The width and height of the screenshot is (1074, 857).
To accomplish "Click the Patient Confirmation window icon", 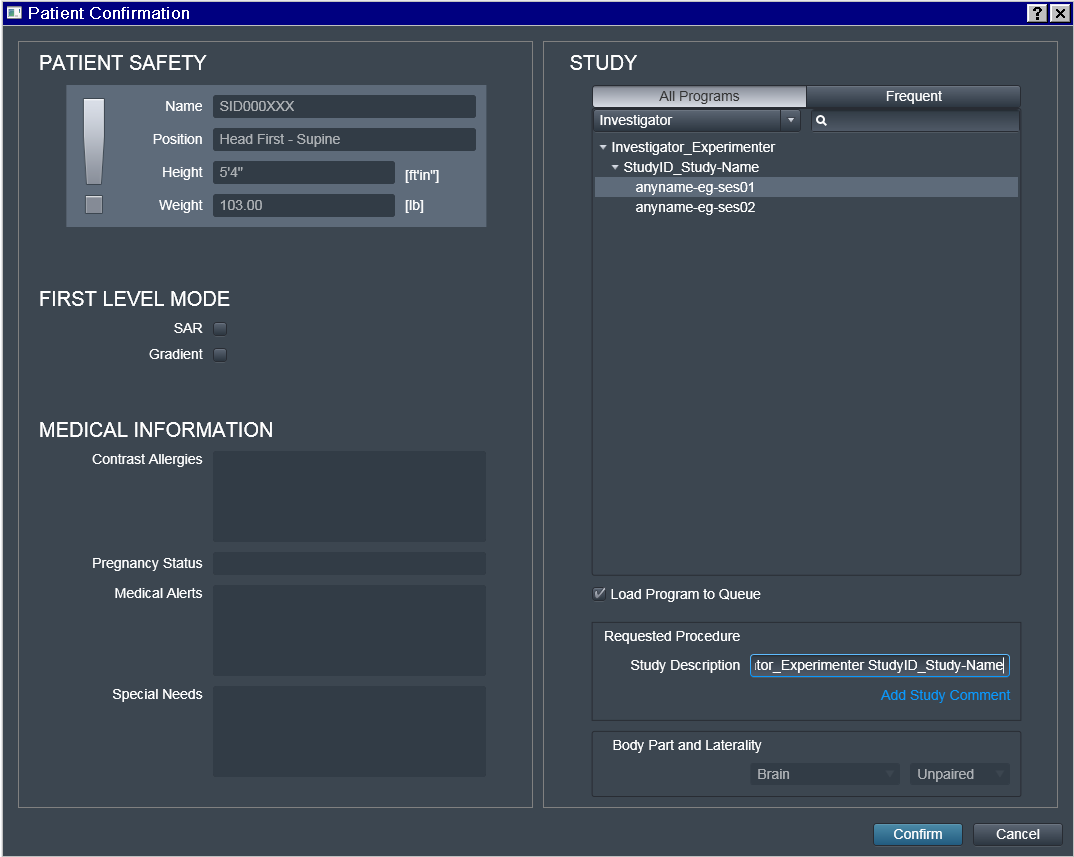I will point(14,13).
